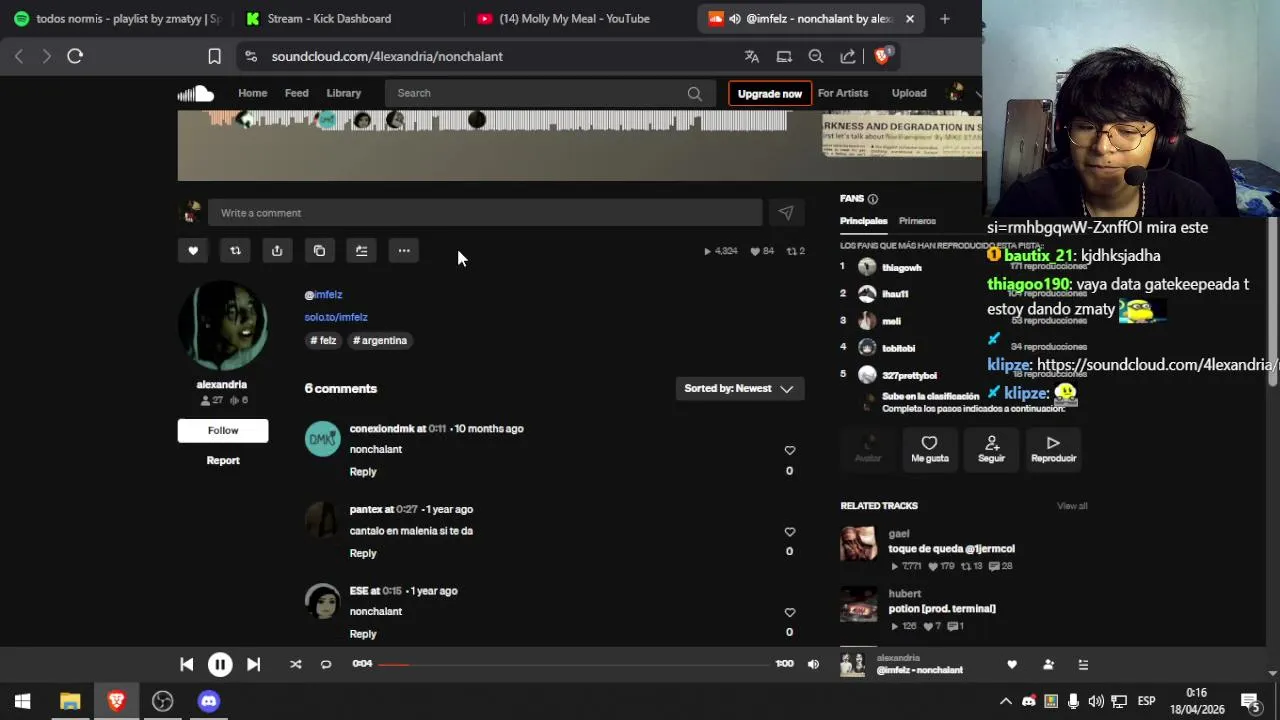Click the Seguir button
The height and width of the screenshot is (720, 1280).
tap(992, 448)
